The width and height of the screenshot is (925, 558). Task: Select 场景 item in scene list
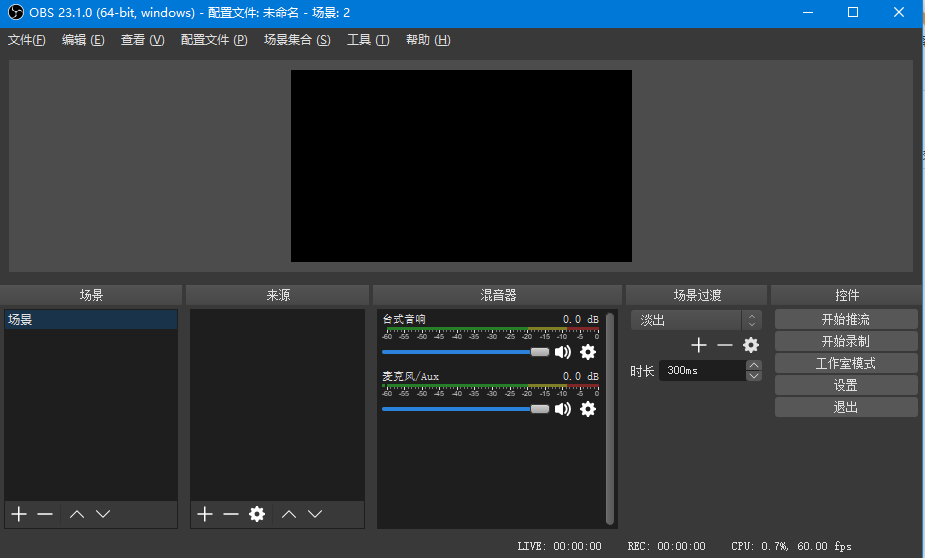[x=91, y=320]
